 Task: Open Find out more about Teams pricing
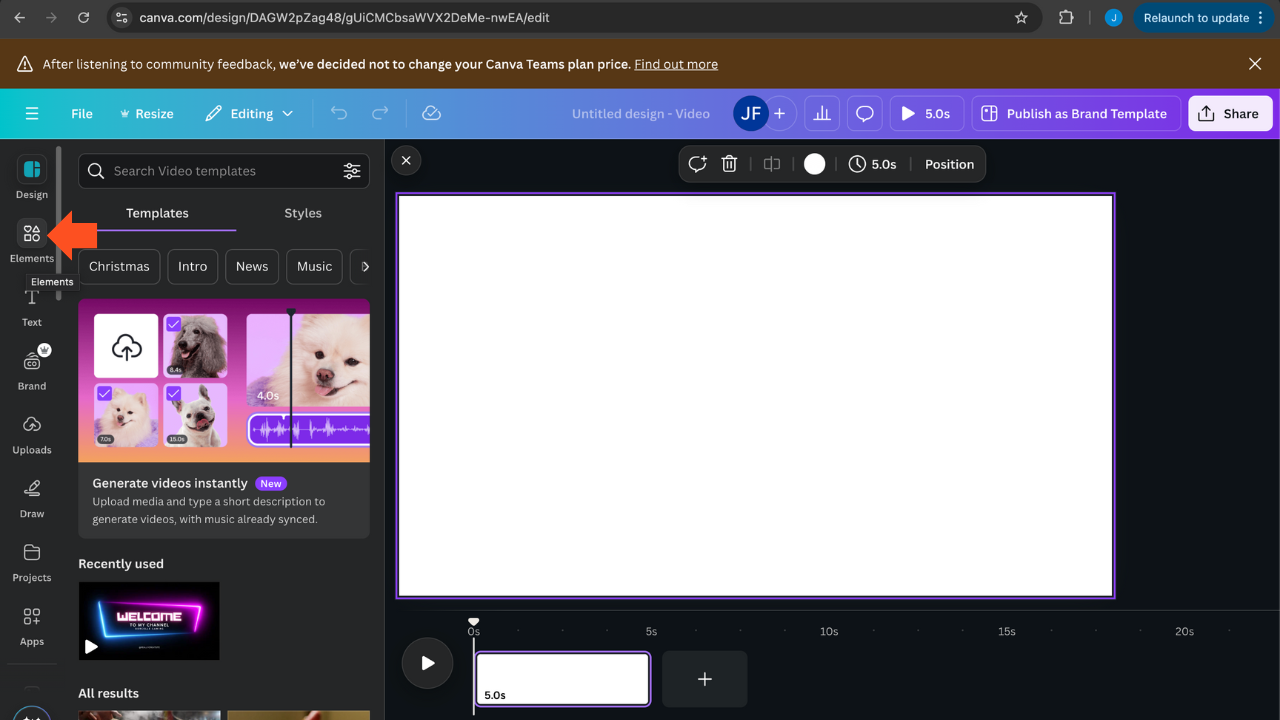[x=675, y=63]
